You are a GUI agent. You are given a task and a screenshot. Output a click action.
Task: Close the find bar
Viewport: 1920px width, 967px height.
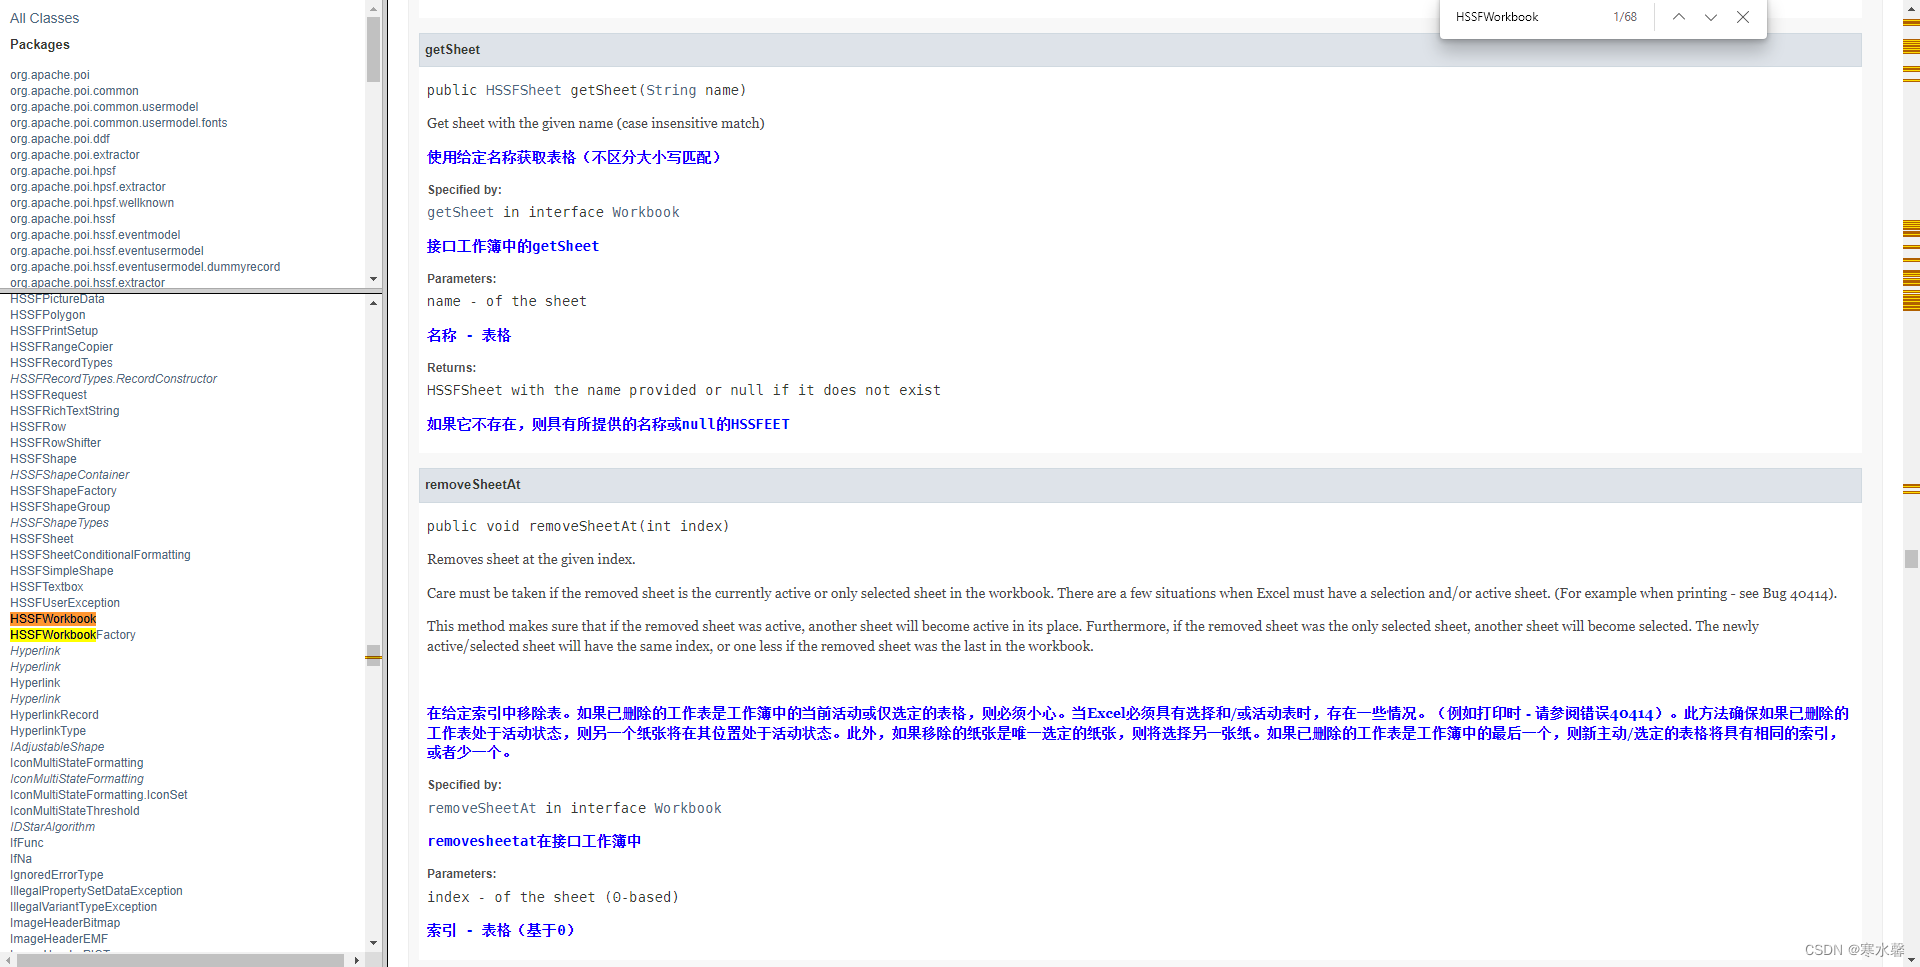1743,17
